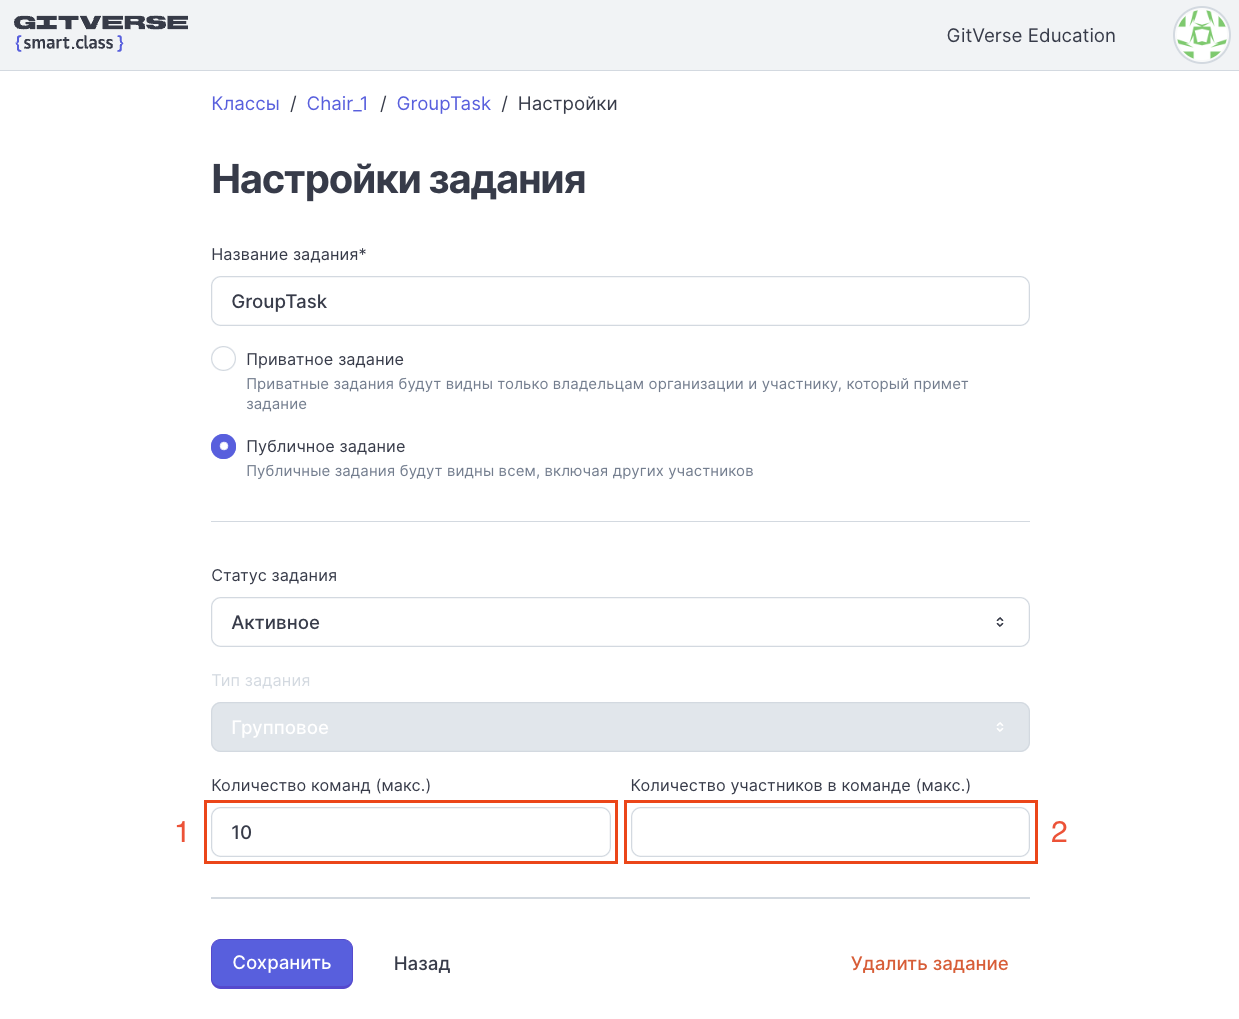Open the Статус задания dropdown
Image resolution: width=1239 pixels, height=1019 pixels.
620,622
